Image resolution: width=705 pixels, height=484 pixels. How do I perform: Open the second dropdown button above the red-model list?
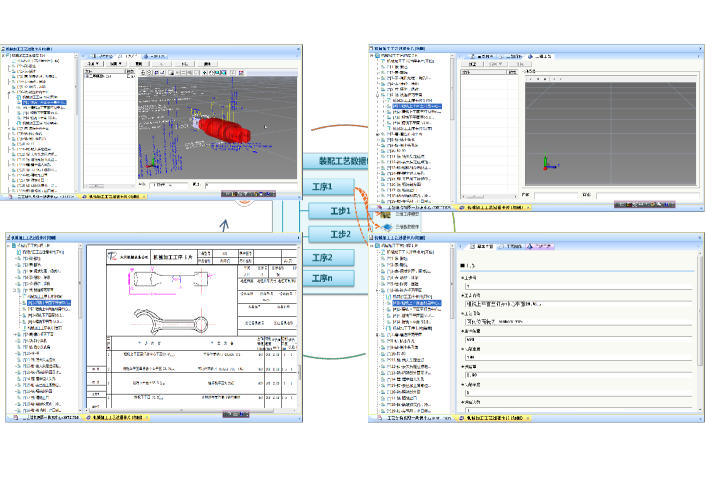[116, 64]
